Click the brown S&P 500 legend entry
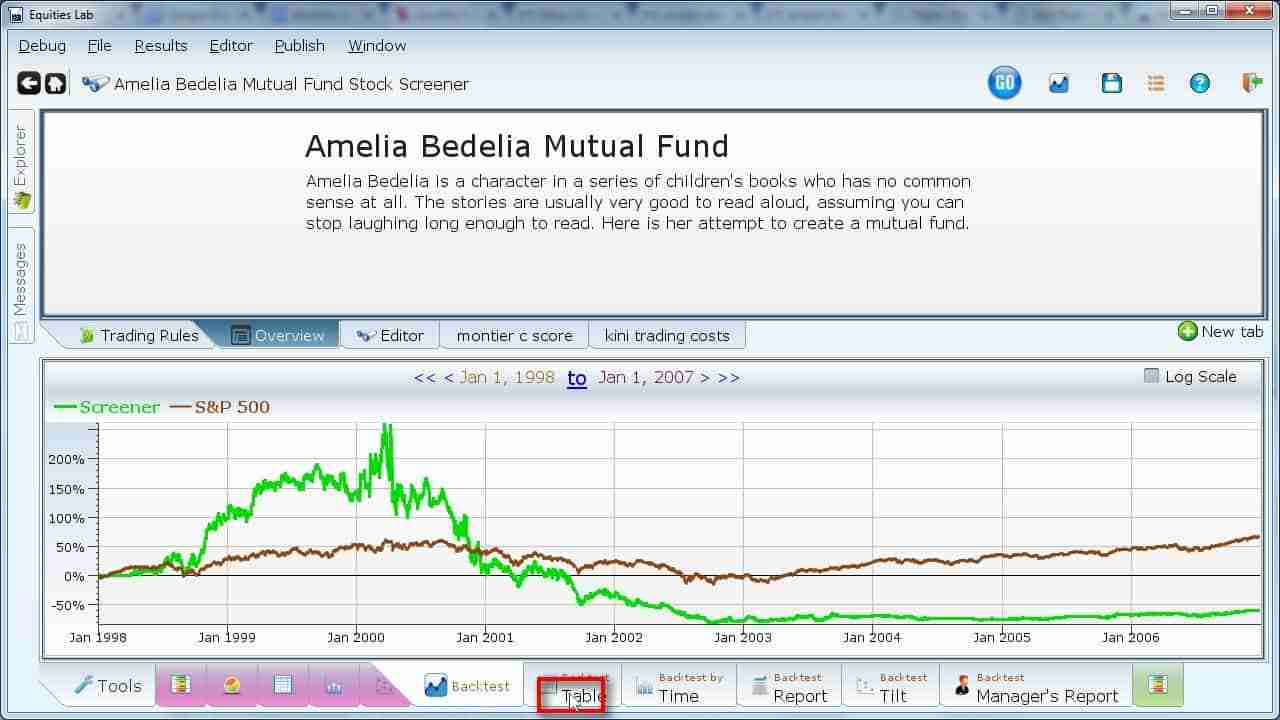This screenshot has width=1280, height=720. (x=220, y=407)
